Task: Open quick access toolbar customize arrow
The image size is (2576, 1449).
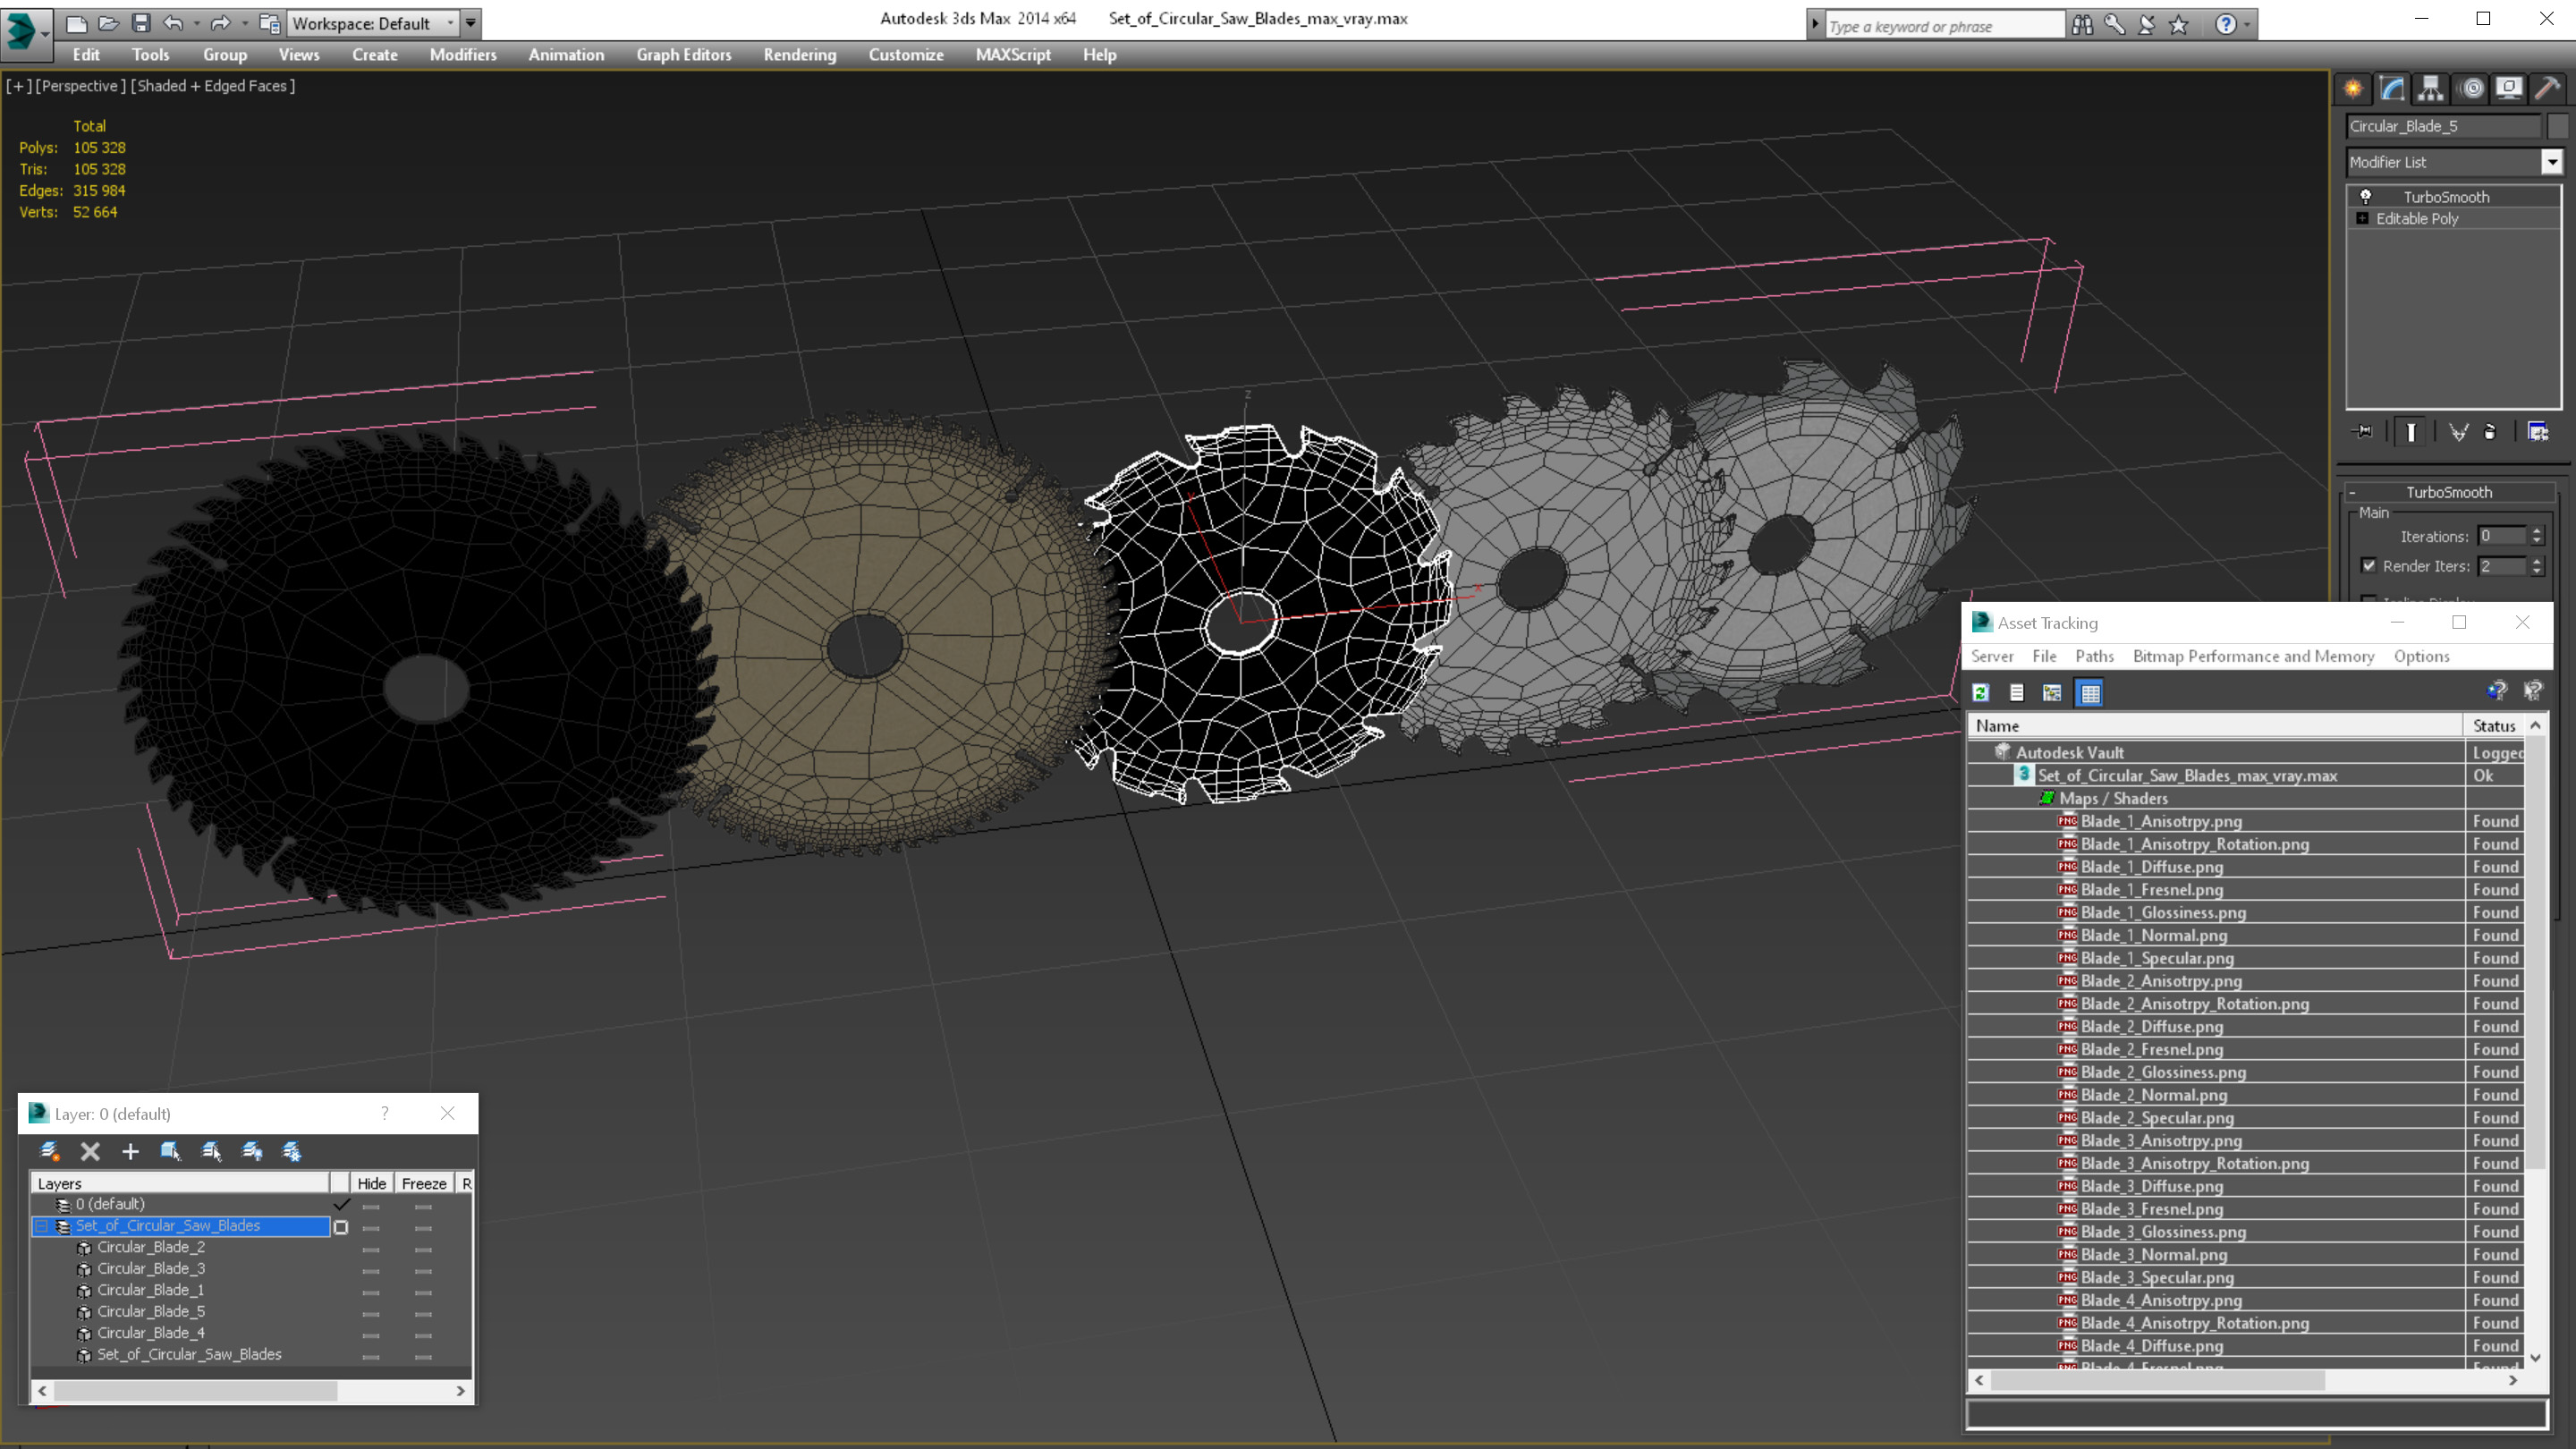Action: coord(471,23)
